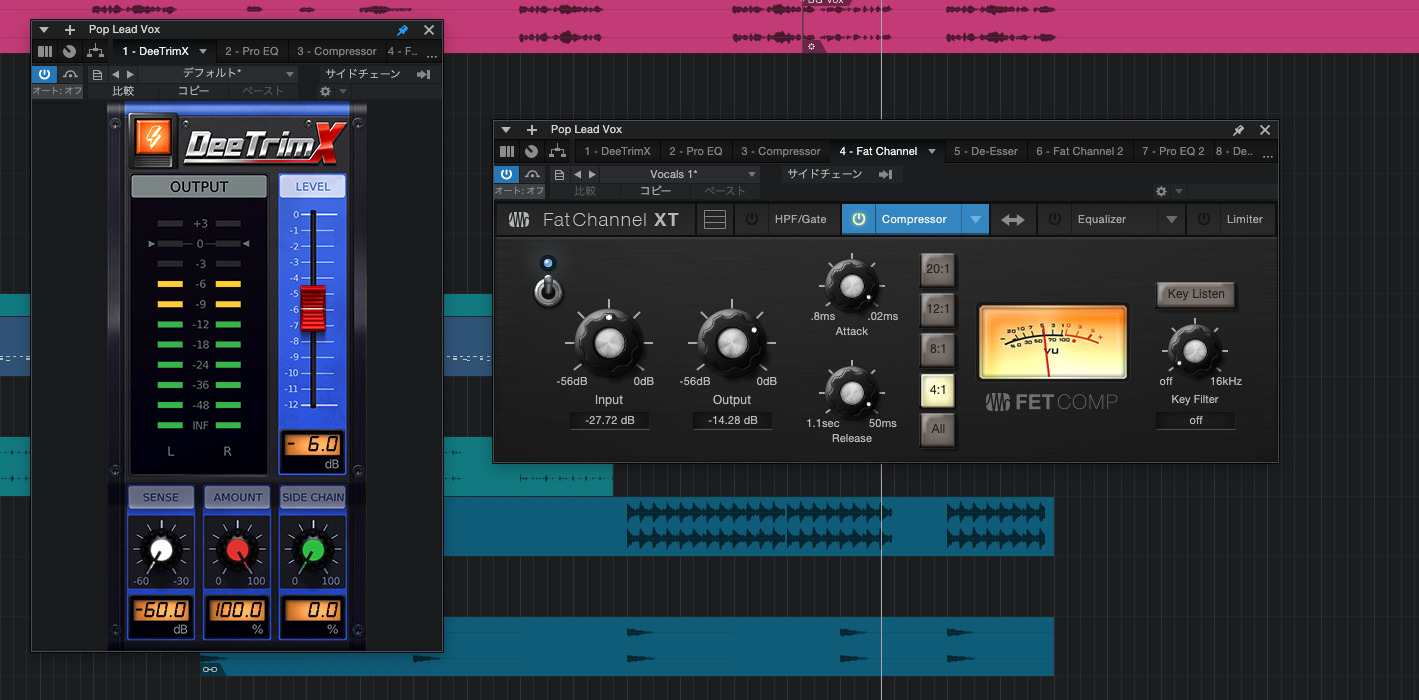1419x700 pixels.
Task: Click 比較 compare button in DeeTrimX window
Action: tap(123, 91)
